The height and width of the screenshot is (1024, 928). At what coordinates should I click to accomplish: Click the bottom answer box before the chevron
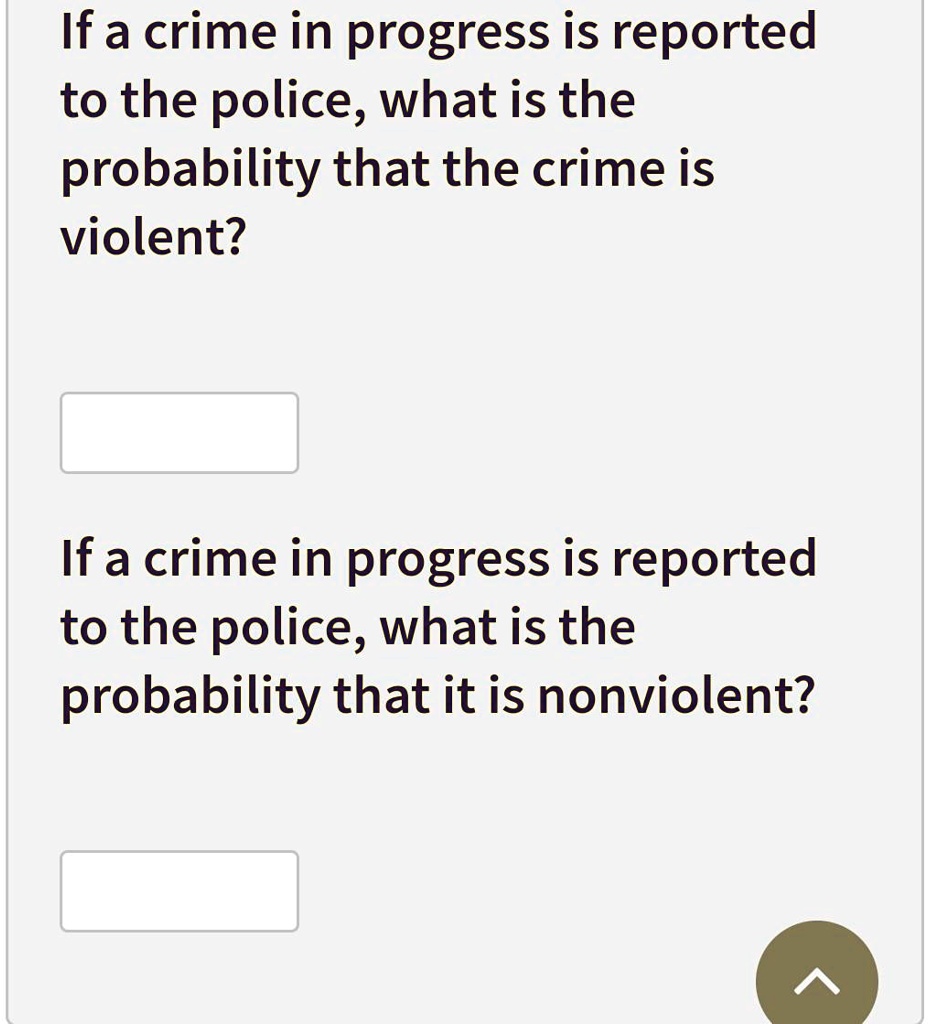(179, 891)
